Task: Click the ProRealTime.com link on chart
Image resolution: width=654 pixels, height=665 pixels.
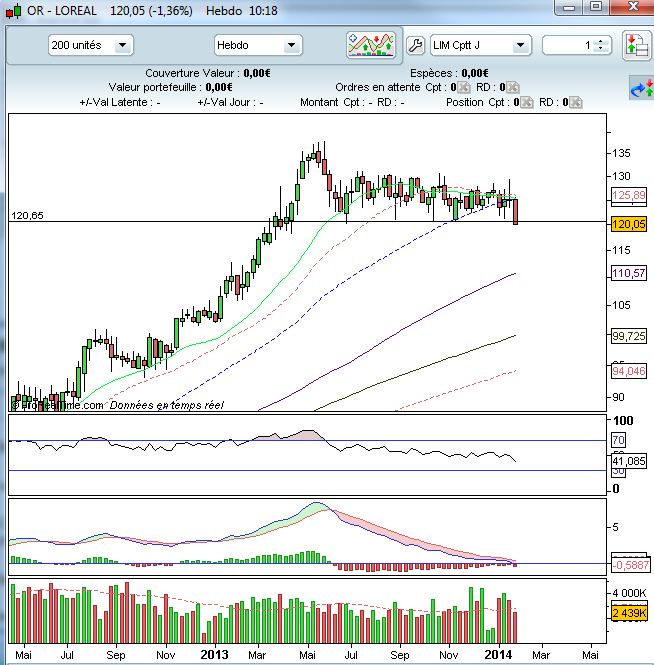Action: [58, 405]
